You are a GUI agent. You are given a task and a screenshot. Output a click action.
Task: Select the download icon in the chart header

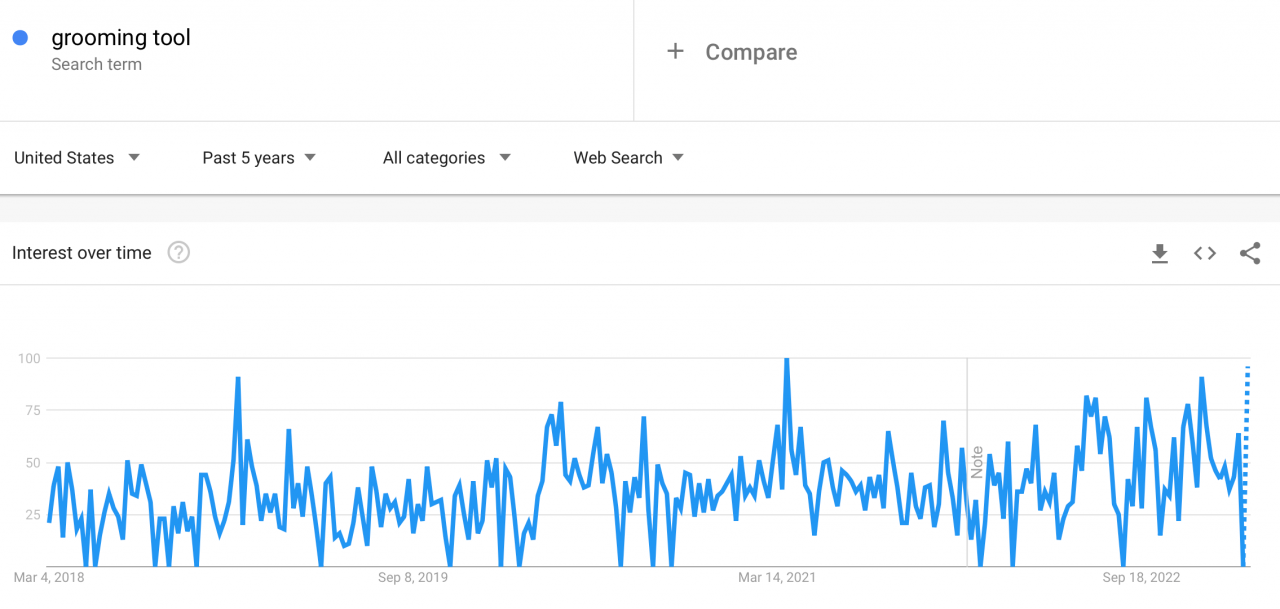pos(1159,253)
